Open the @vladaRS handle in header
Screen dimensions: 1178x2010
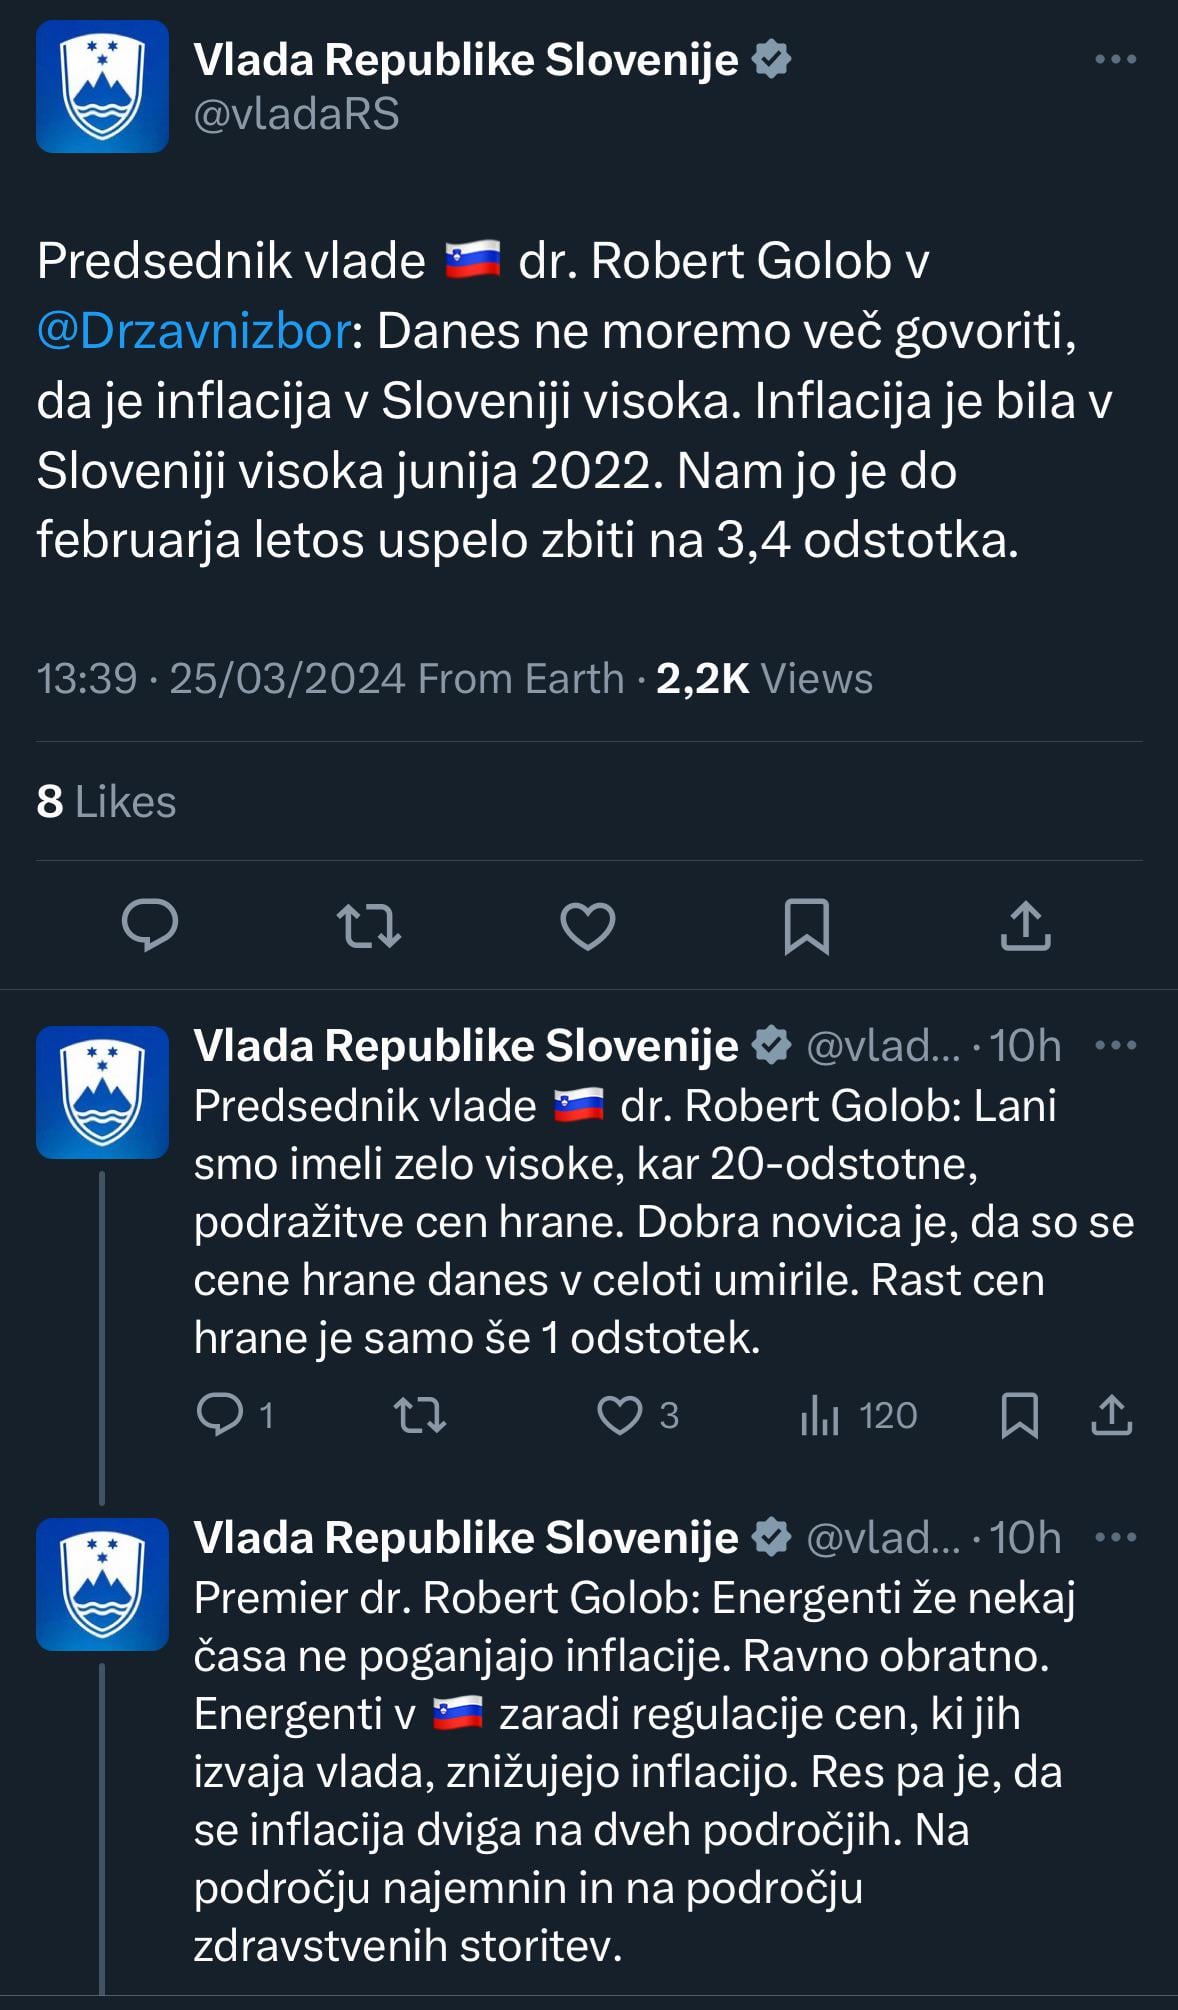coord(296,114)
